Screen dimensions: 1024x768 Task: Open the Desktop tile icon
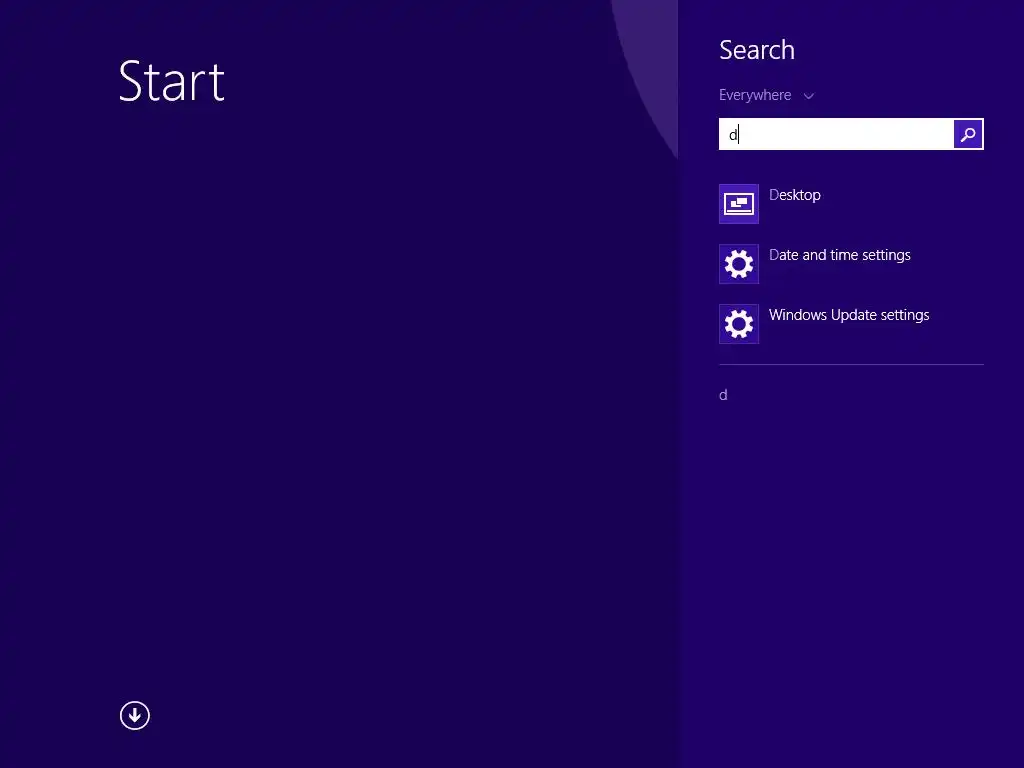click(739, 204)
